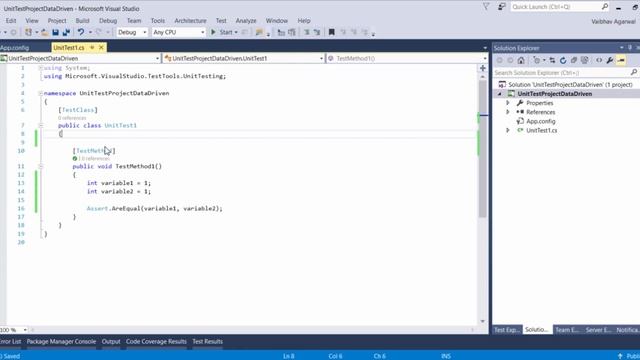This screenshot has width=640, height=360.
Task: Open the Help menu
Action: [x=304, y=20]
